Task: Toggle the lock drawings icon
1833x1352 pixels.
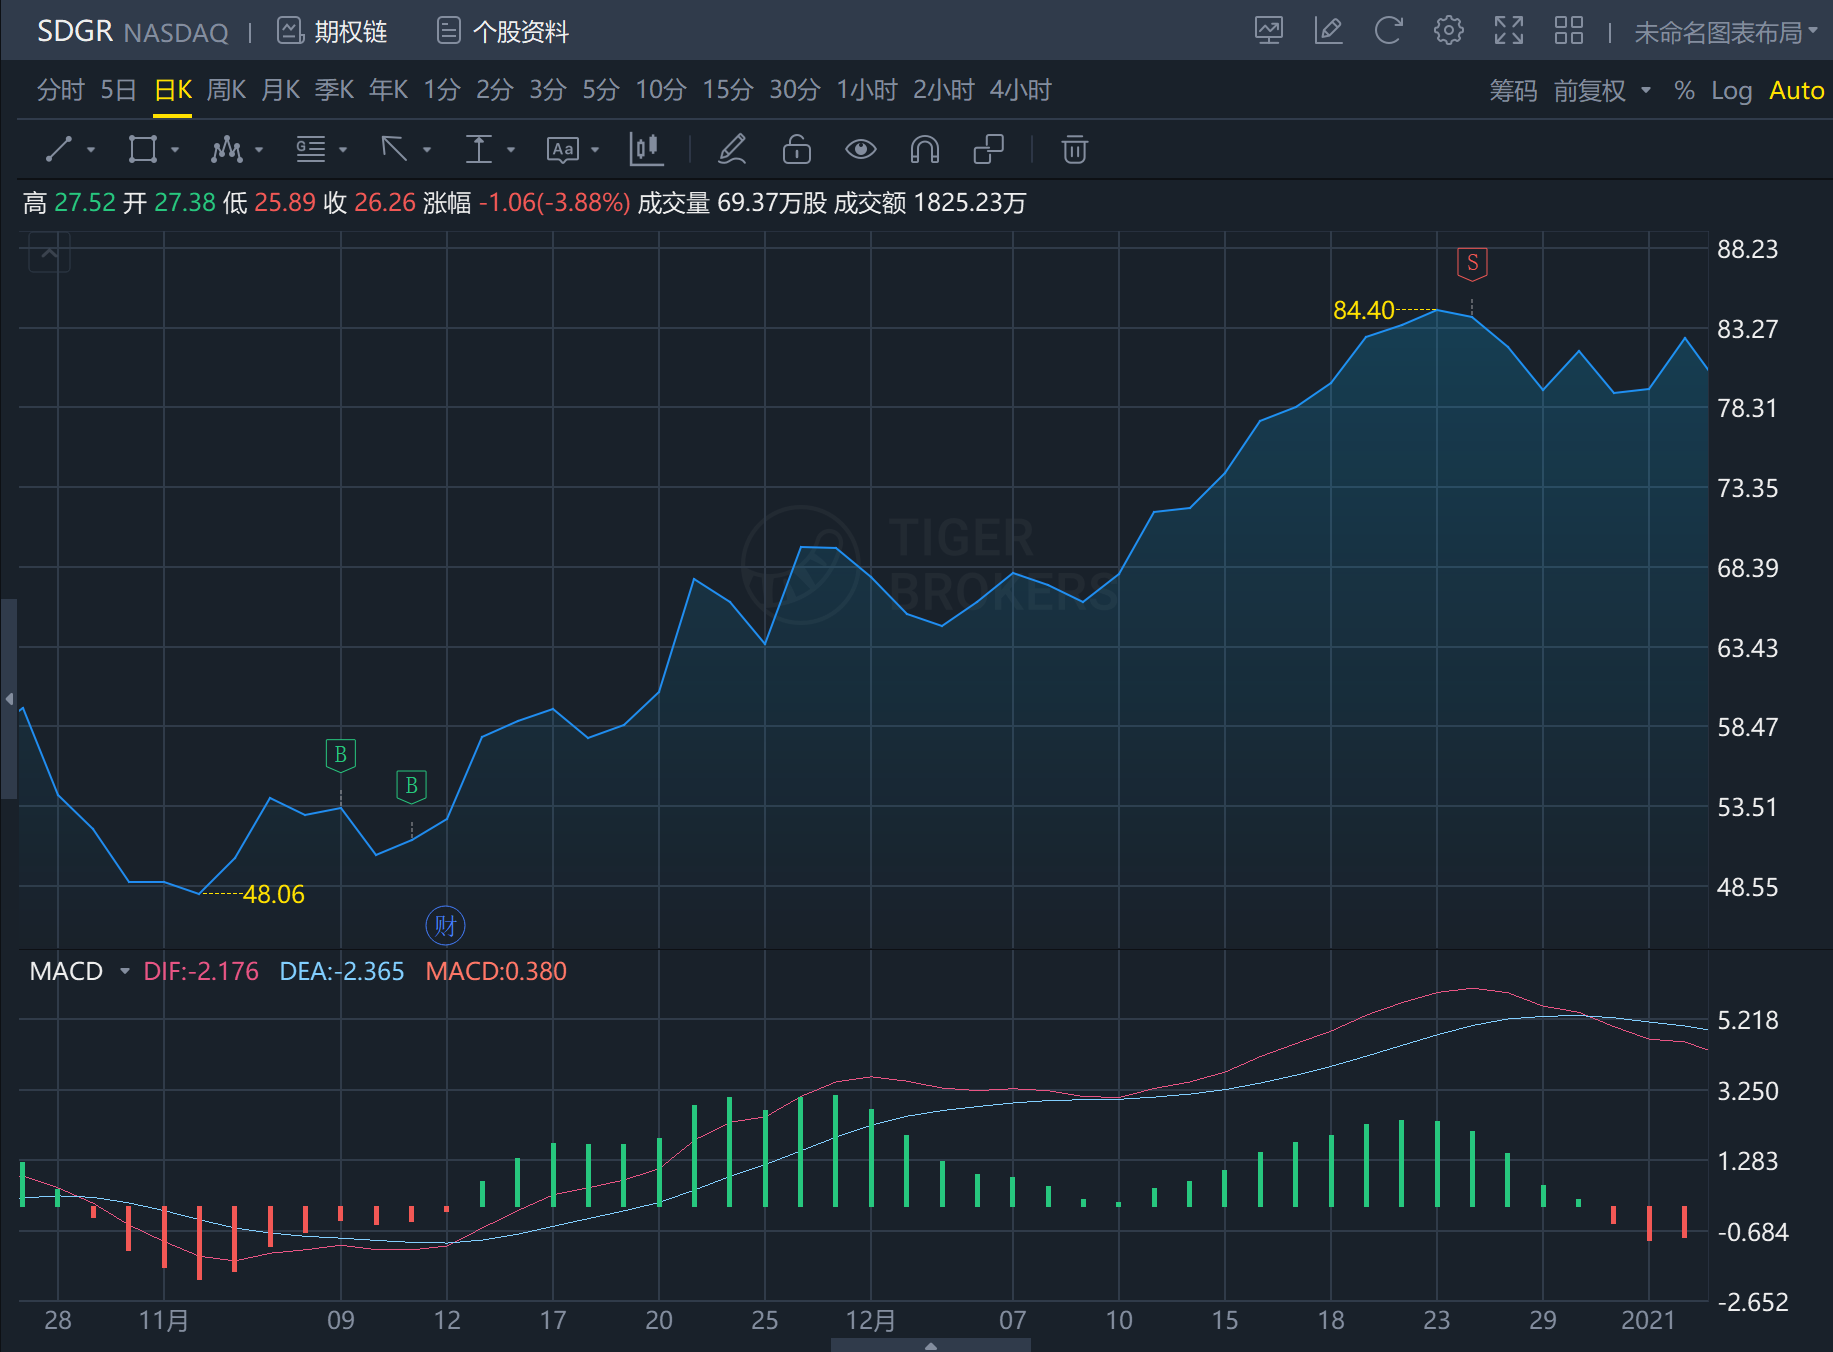Action: tap(796, 150)
